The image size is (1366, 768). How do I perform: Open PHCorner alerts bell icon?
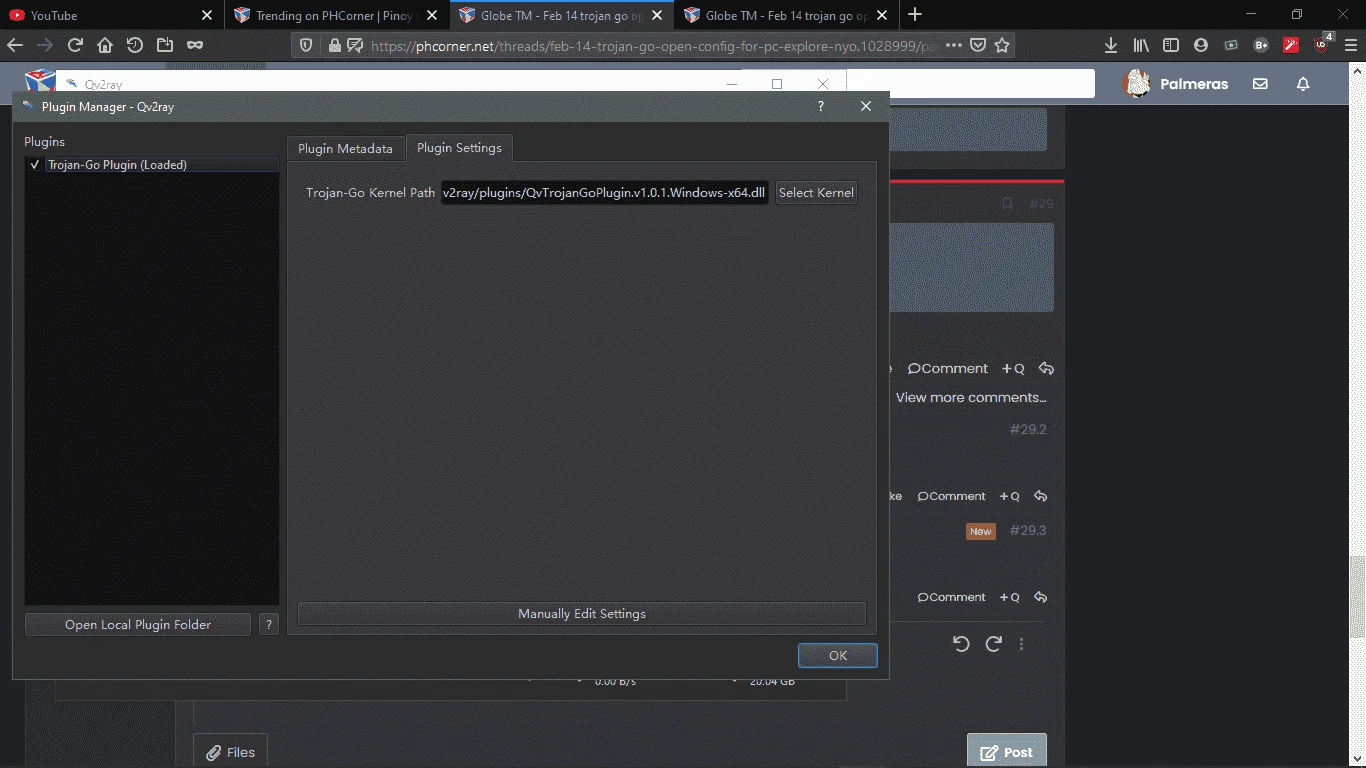[x=1303, y=84]
